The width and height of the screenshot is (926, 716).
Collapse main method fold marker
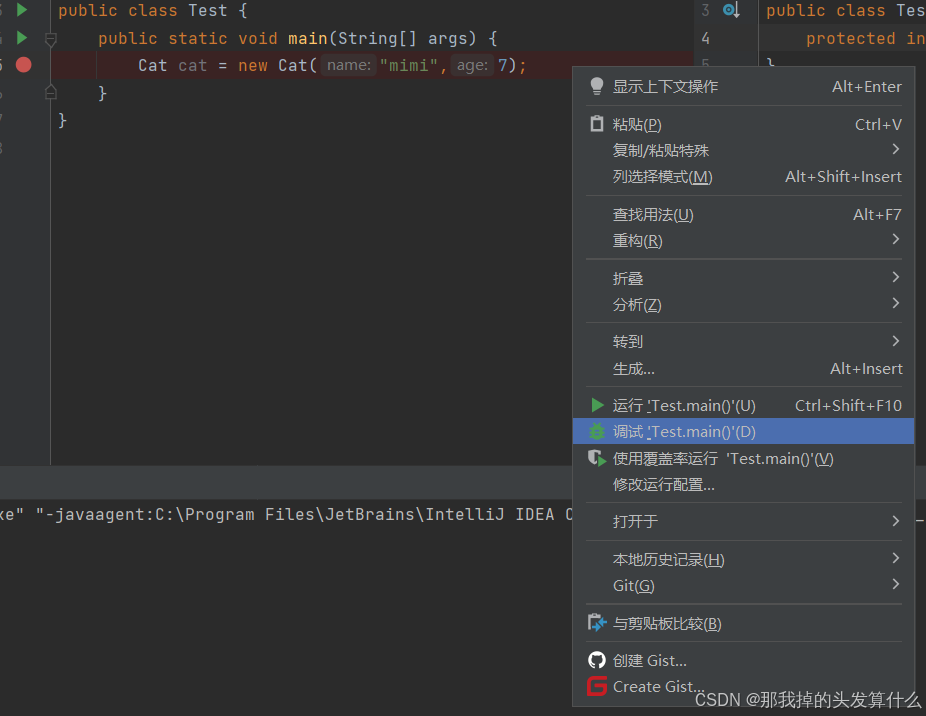51,40
